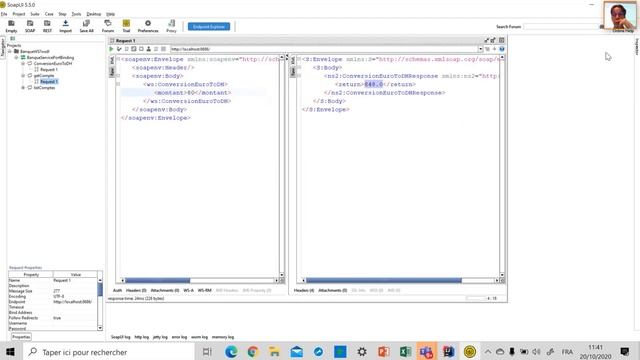Click the Endpoint property value cell

click(75, 302)
